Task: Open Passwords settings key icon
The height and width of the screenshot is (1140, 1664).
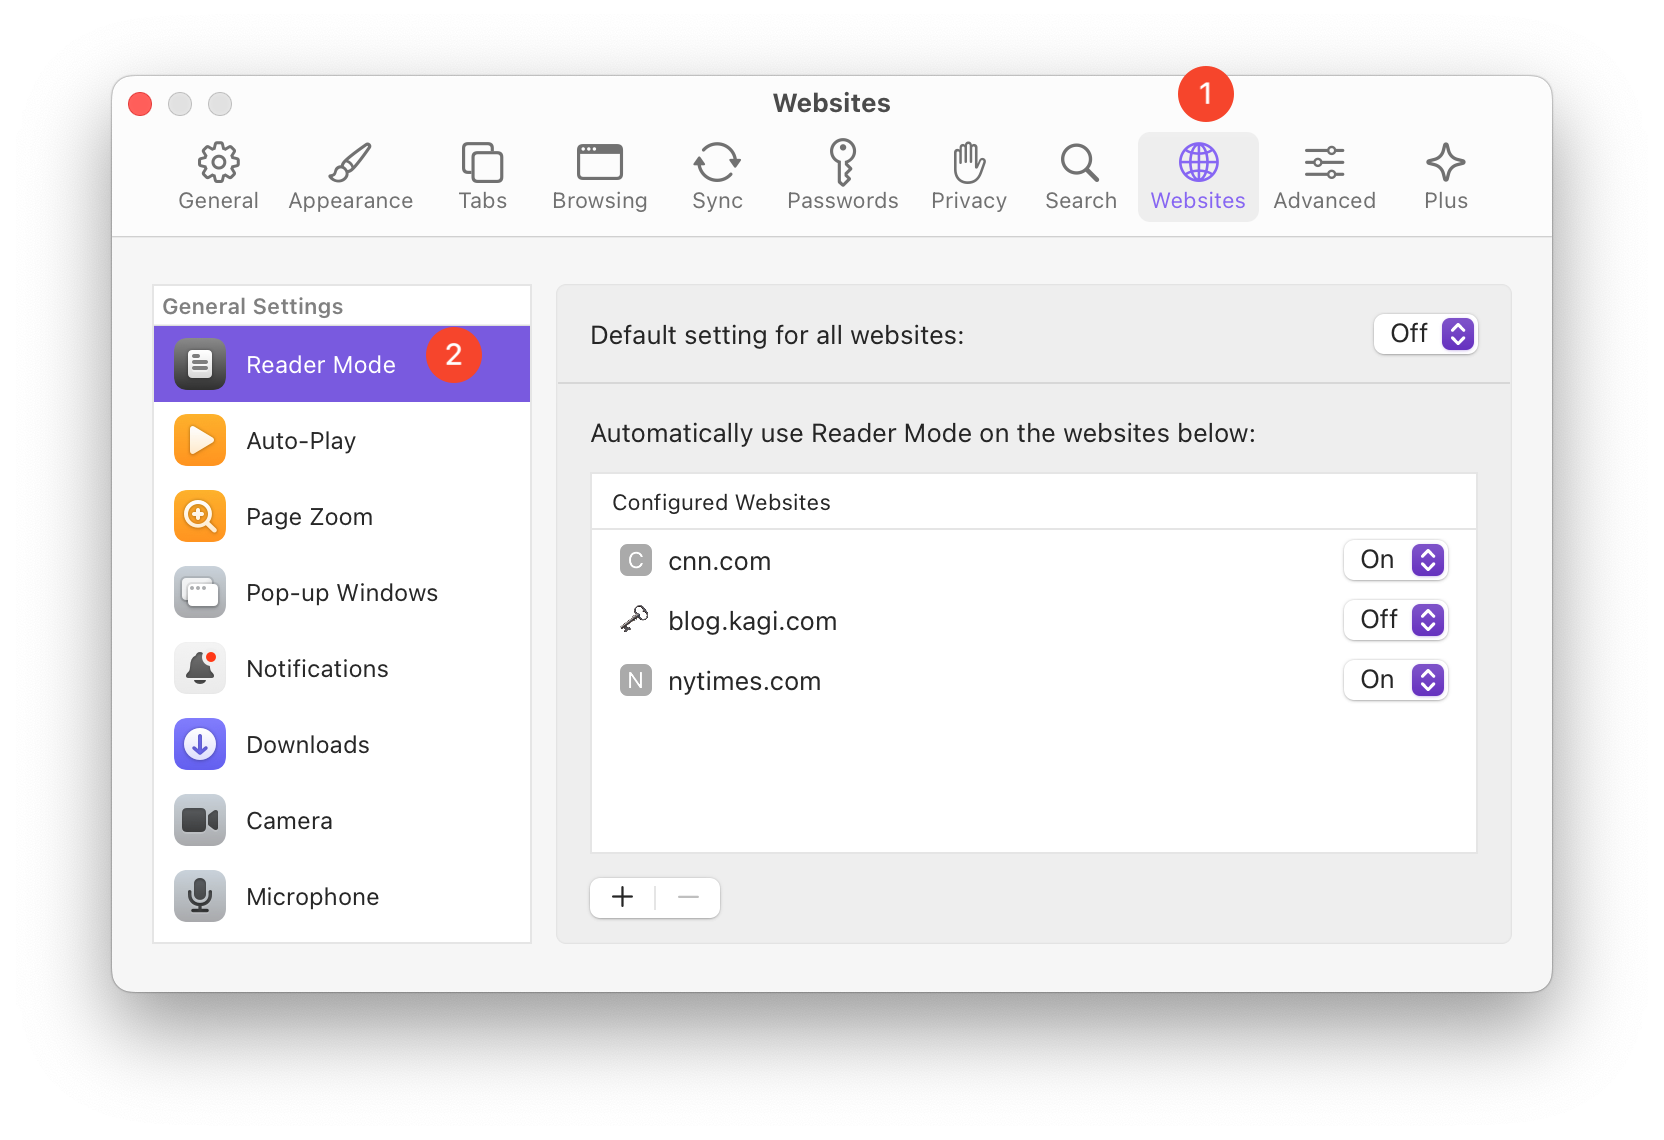Action: point(843,162)
